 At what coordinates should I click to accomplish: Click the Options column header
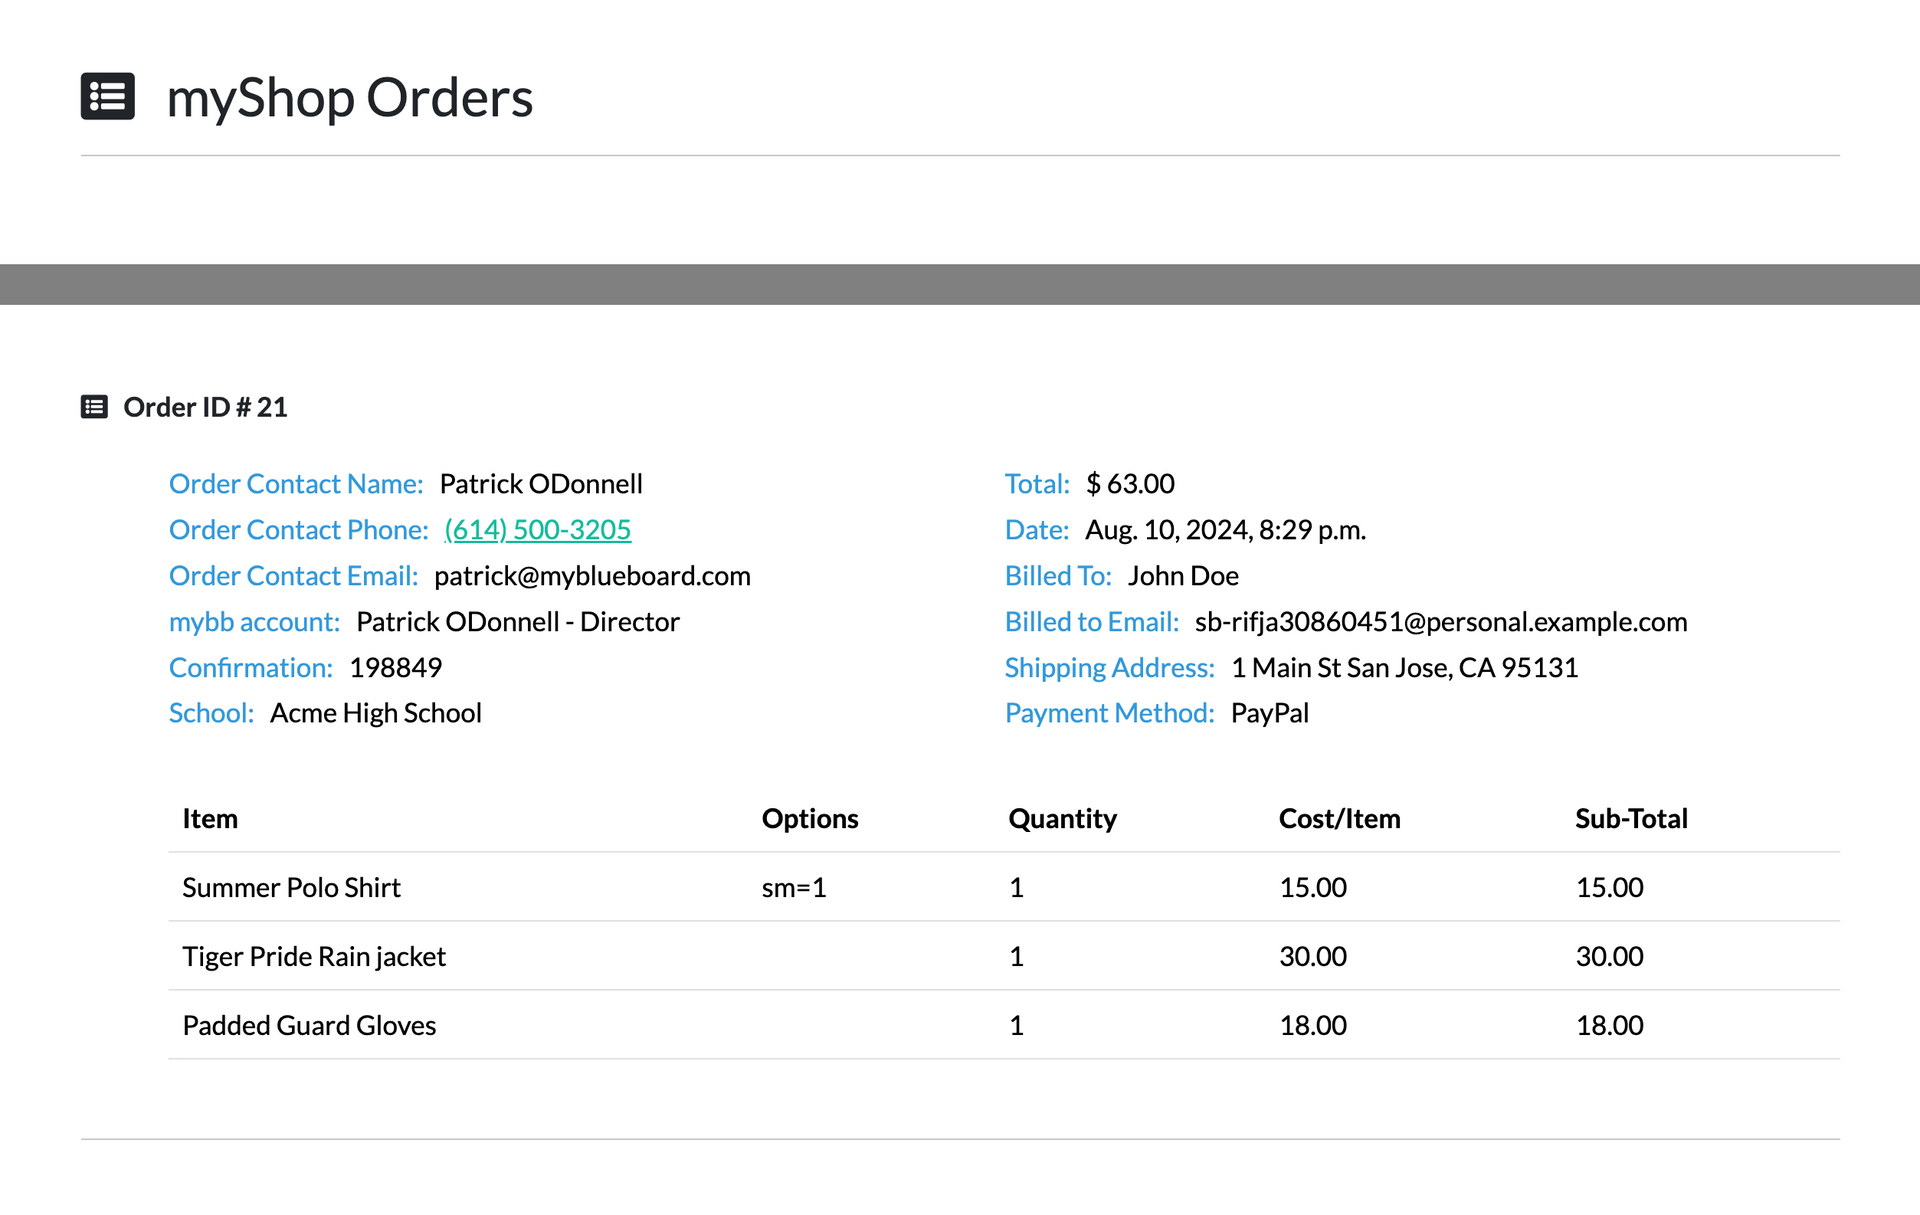click(x=810, y=819)
